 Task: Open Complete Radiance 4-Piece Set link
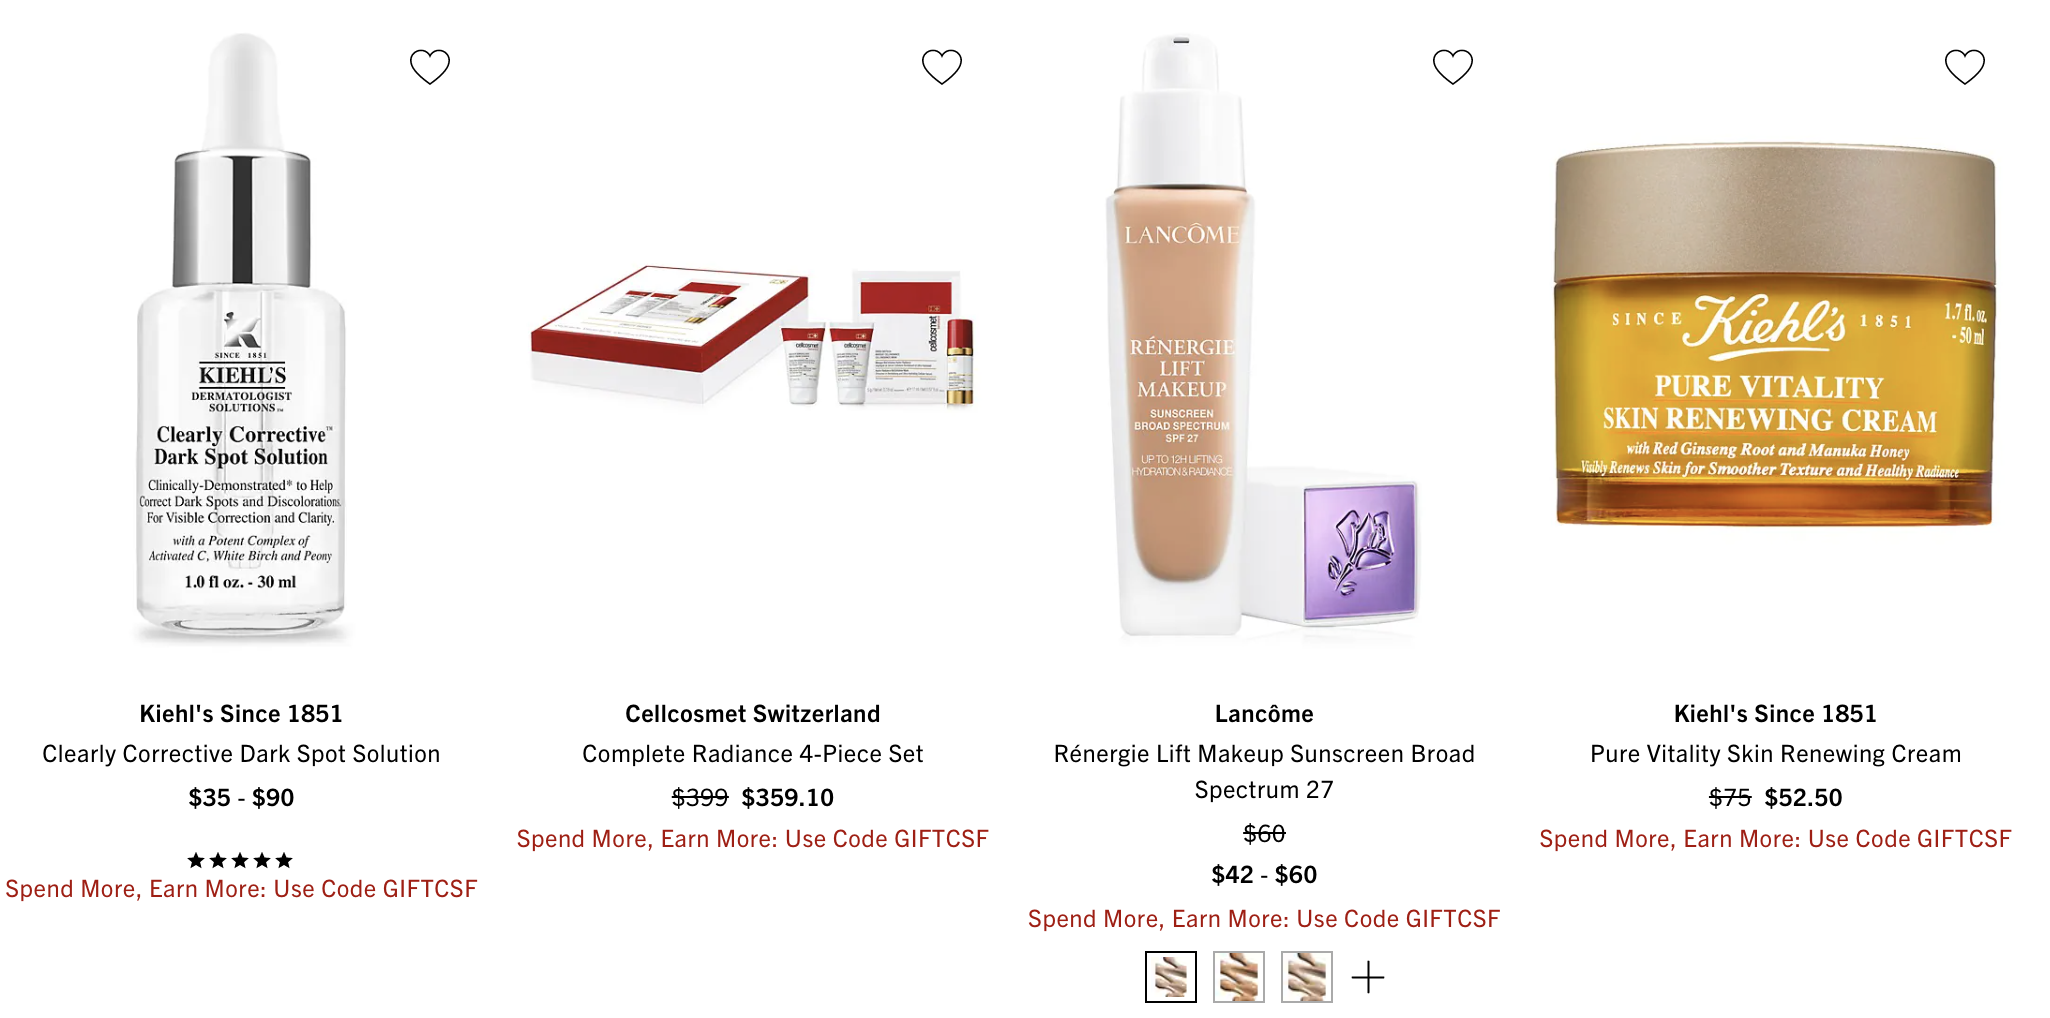point(752,754)
